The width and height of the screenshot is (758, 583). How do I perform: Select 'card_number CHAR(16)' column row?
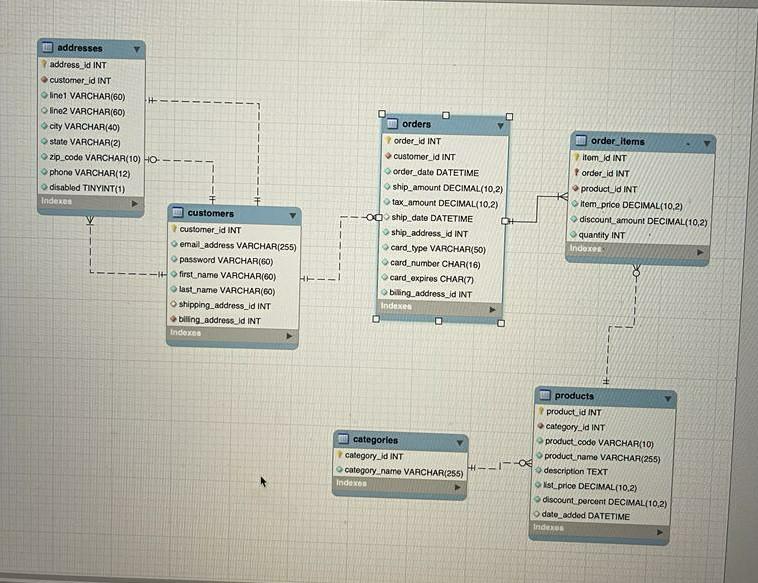441,263
